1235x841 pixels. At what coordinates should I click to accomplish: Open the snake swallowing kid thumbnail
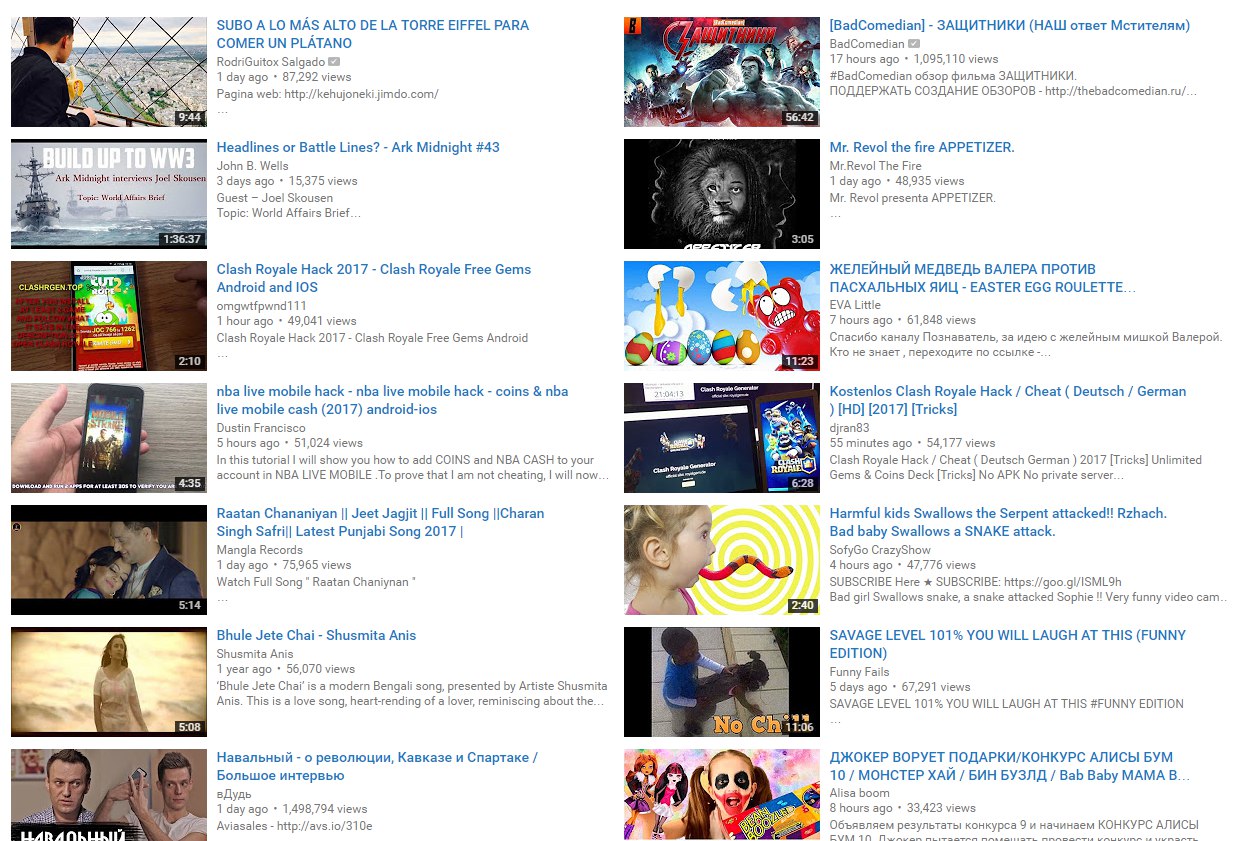pyautogui.click(x=721, y=560)
